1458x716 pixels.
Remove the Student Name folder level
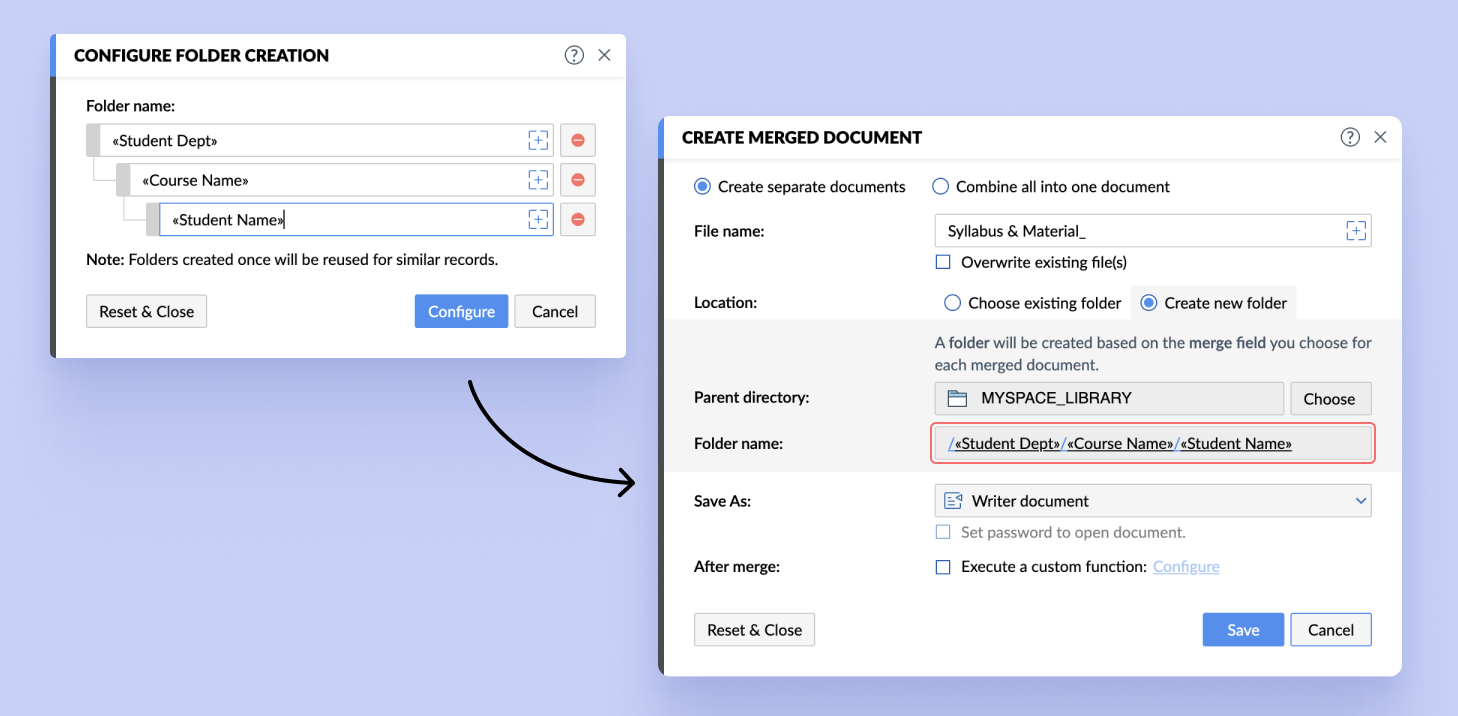coord(577,220)
